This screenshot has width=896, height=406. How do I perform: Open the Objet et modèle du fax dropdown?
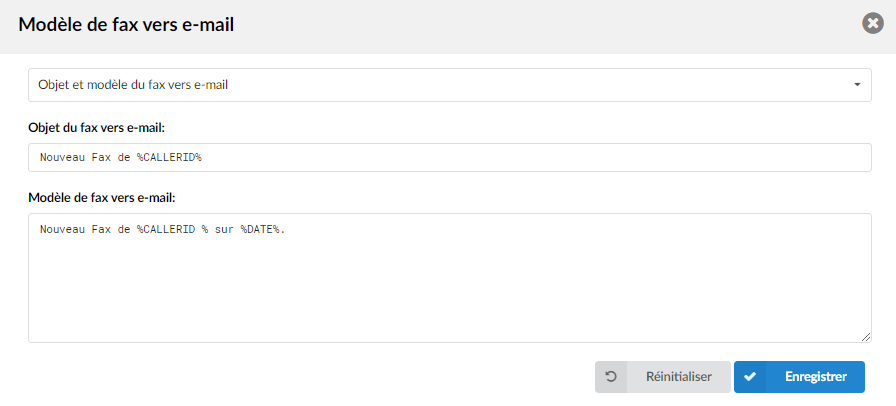click(450, 85)
